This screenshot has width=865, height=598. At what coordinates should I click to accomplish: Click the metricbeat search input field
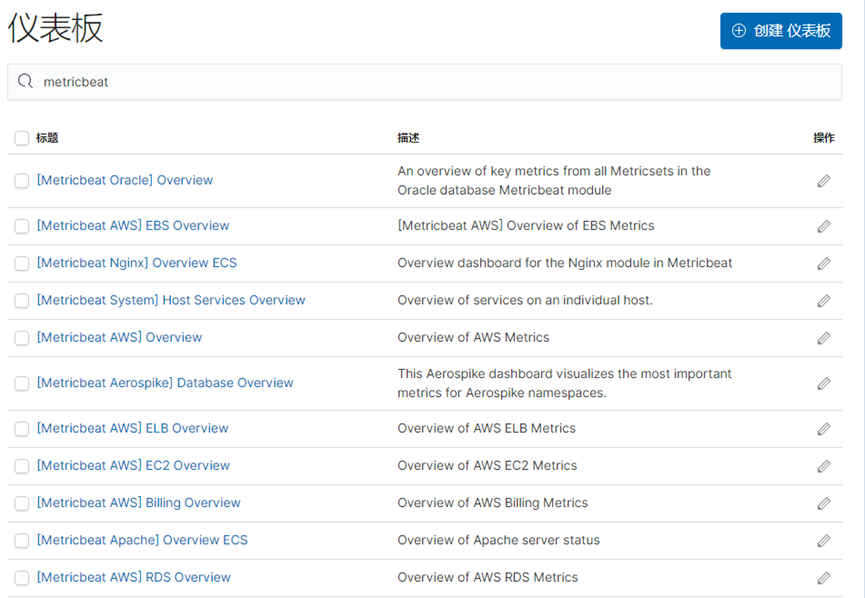pyautogui.click(x=424, y=82)
